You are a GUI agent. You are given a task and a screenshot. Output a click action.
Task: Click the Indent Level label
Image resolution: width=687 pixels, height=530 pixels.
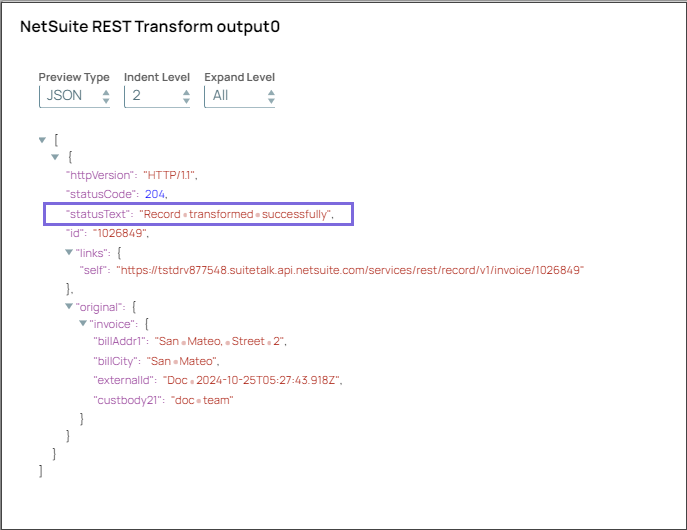click(x=157, y=77)
